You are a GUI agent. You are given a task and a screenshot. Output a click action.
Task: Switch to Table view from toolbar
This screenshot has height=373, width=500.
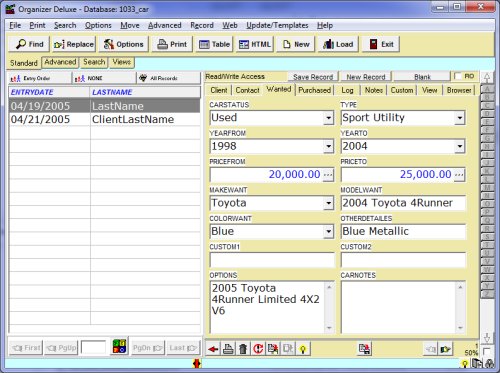click(214, 44)
